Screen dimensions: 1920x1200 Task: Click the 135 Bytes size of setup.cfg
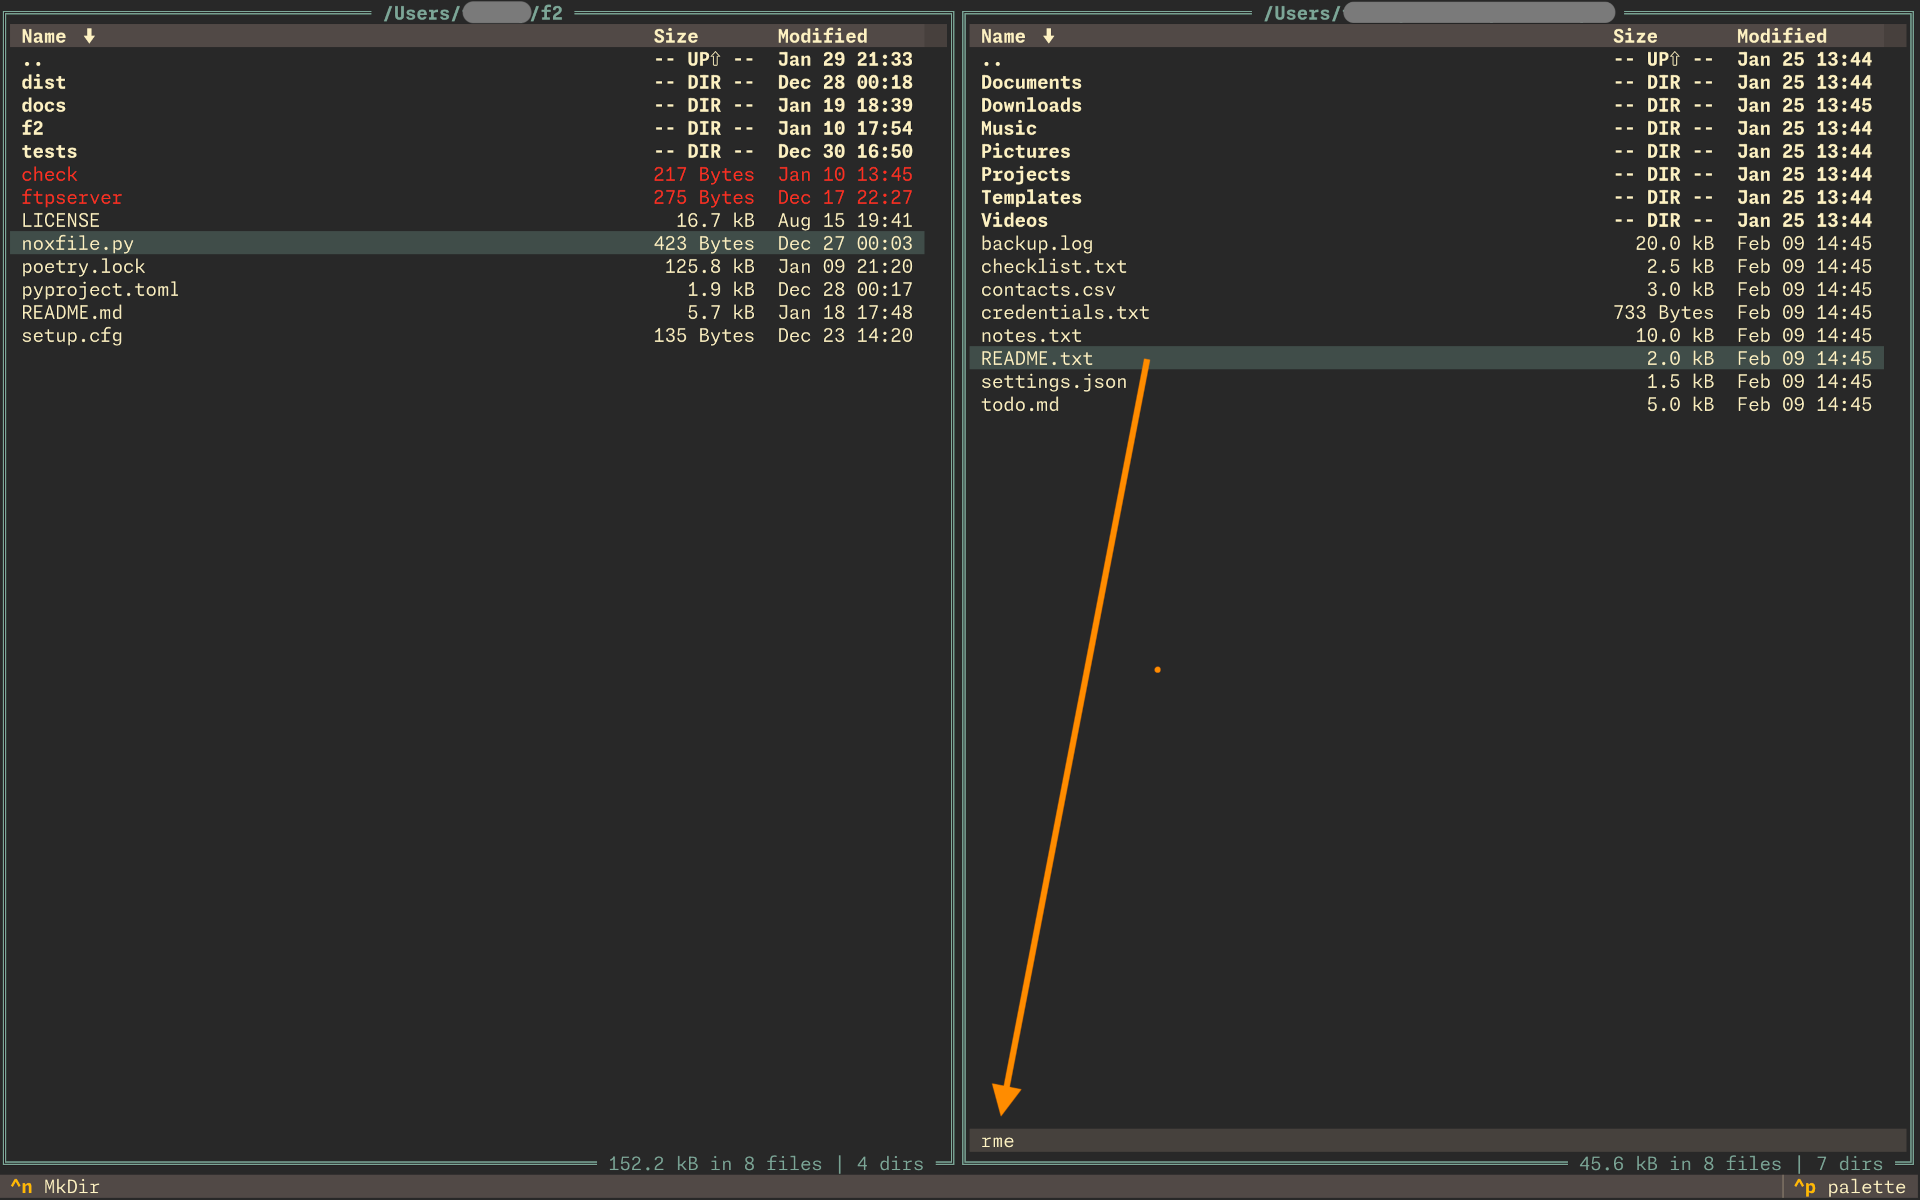pos(704,336)
